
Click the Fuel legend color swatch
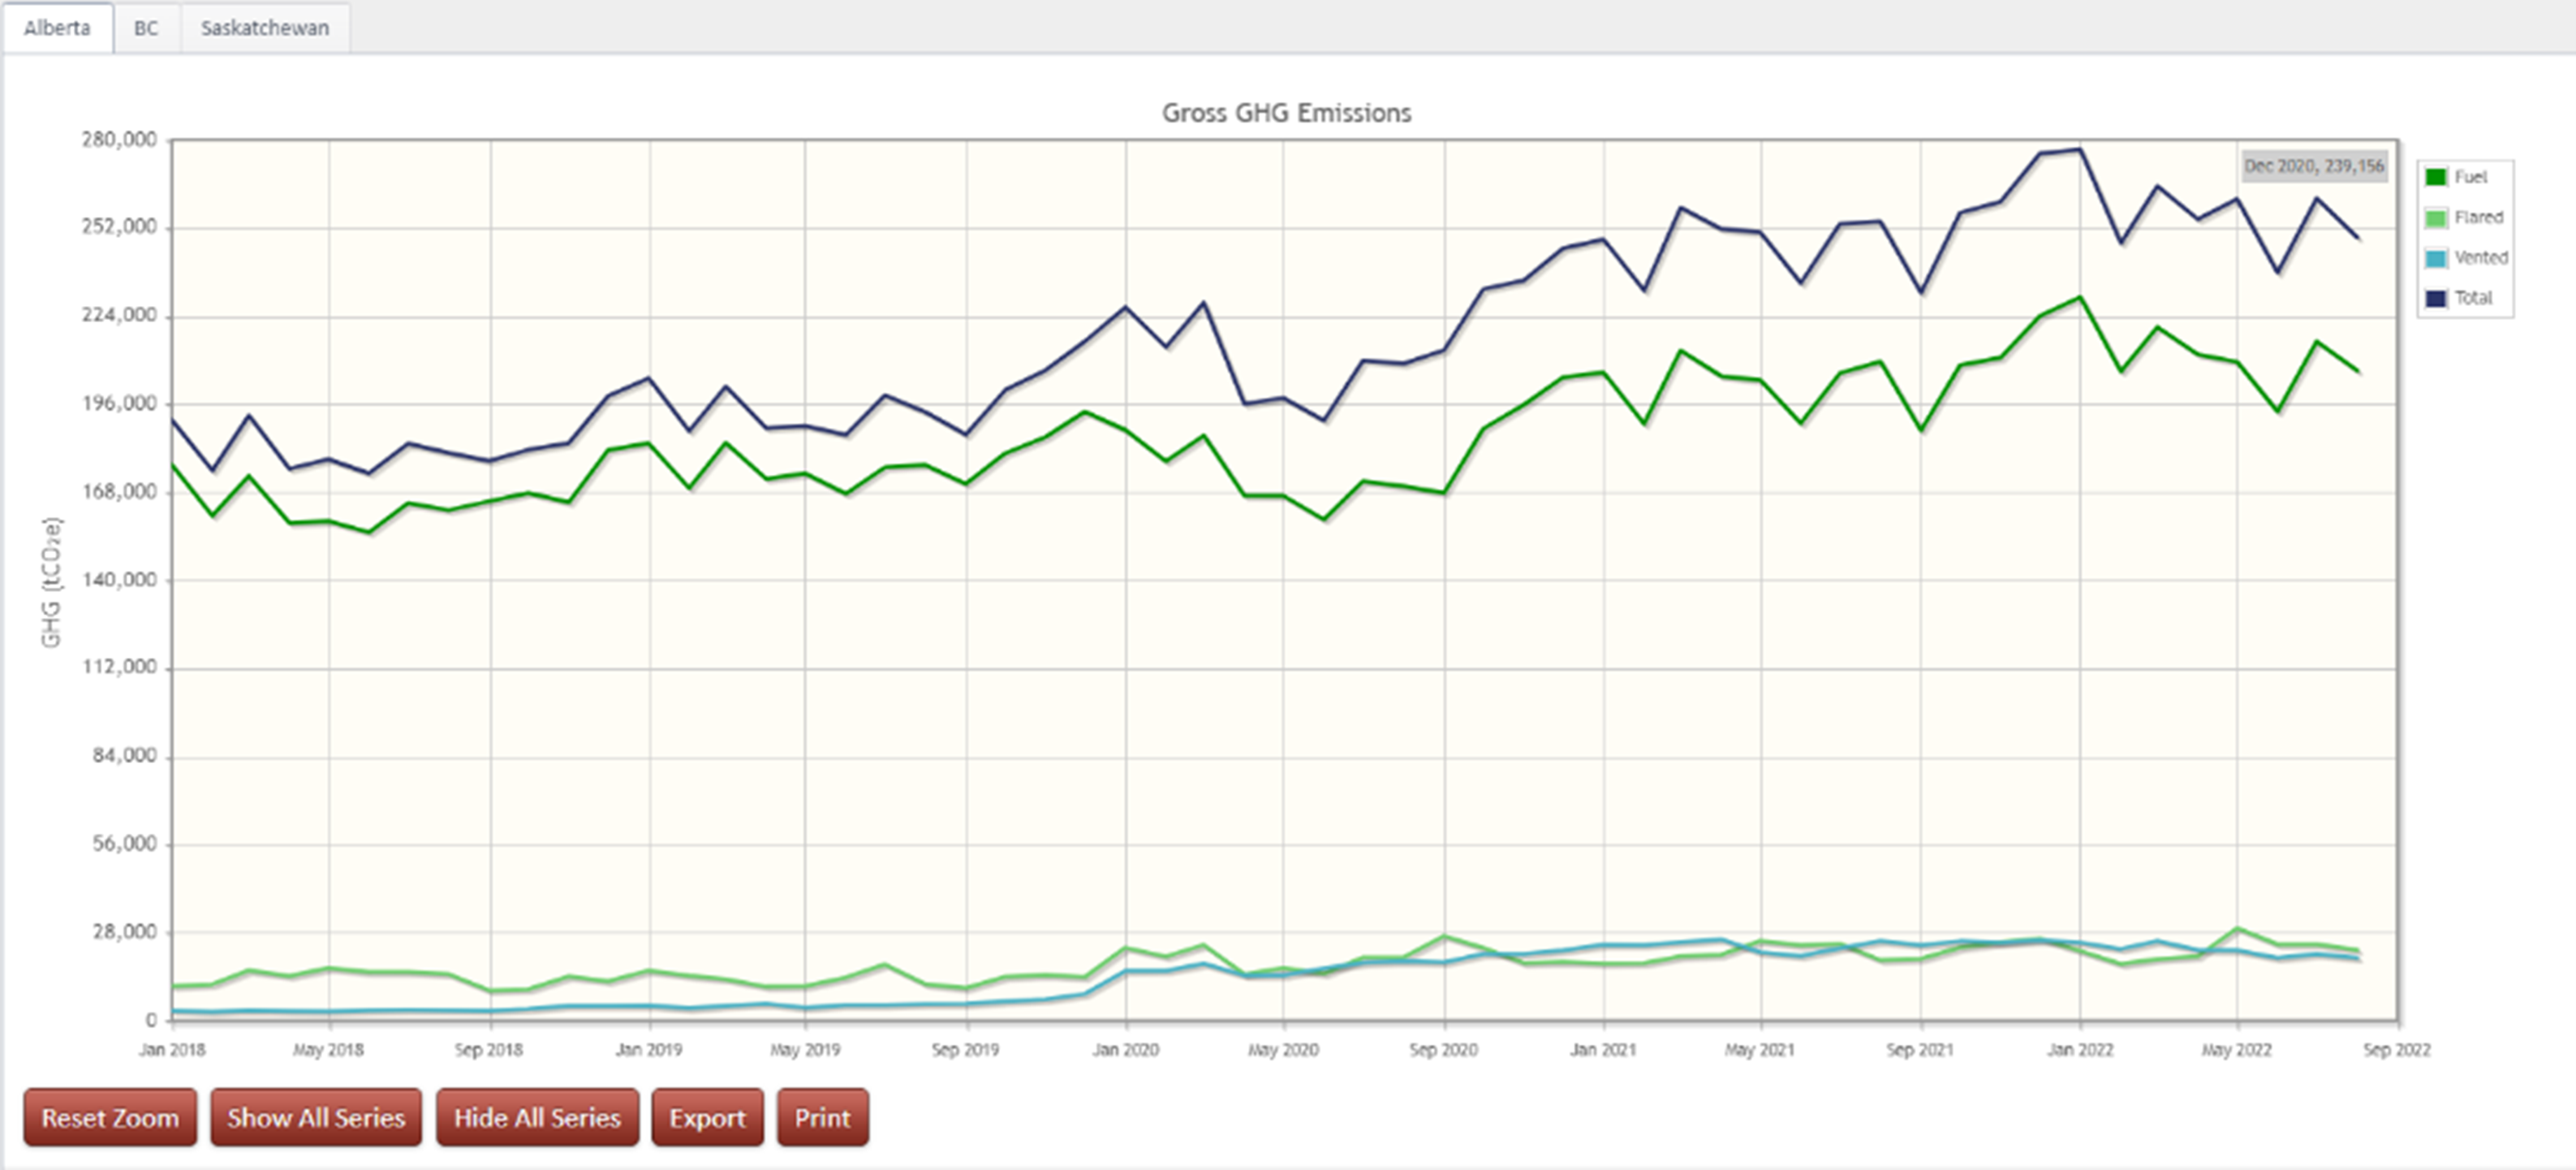click(x=2436, y=177)
